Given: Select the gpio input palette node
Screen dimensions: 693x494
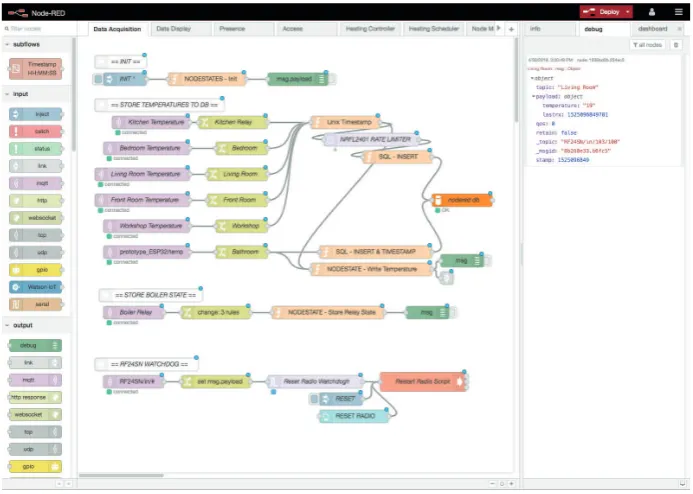Looking at the screenshot, I should click(35, 270).
